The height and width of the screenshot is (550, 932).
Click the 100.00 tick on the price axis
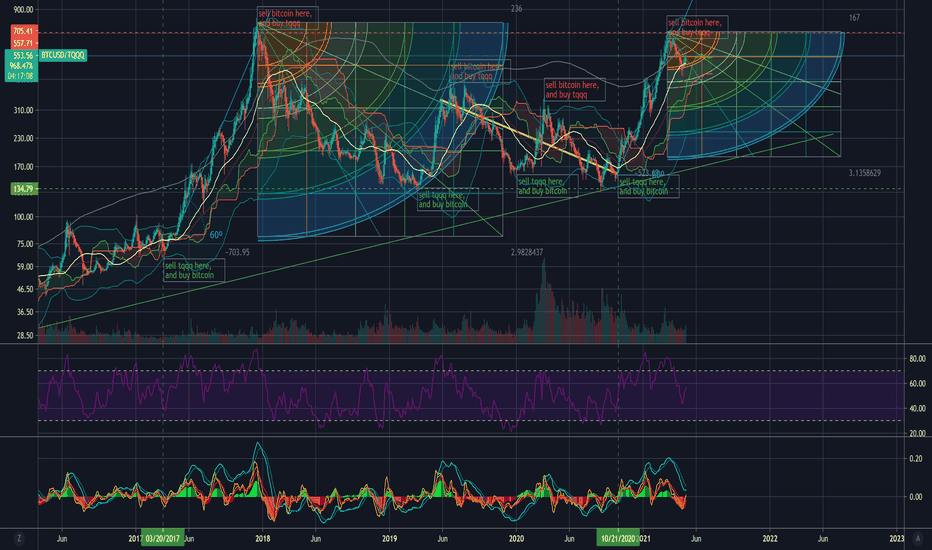click(24, 216)
